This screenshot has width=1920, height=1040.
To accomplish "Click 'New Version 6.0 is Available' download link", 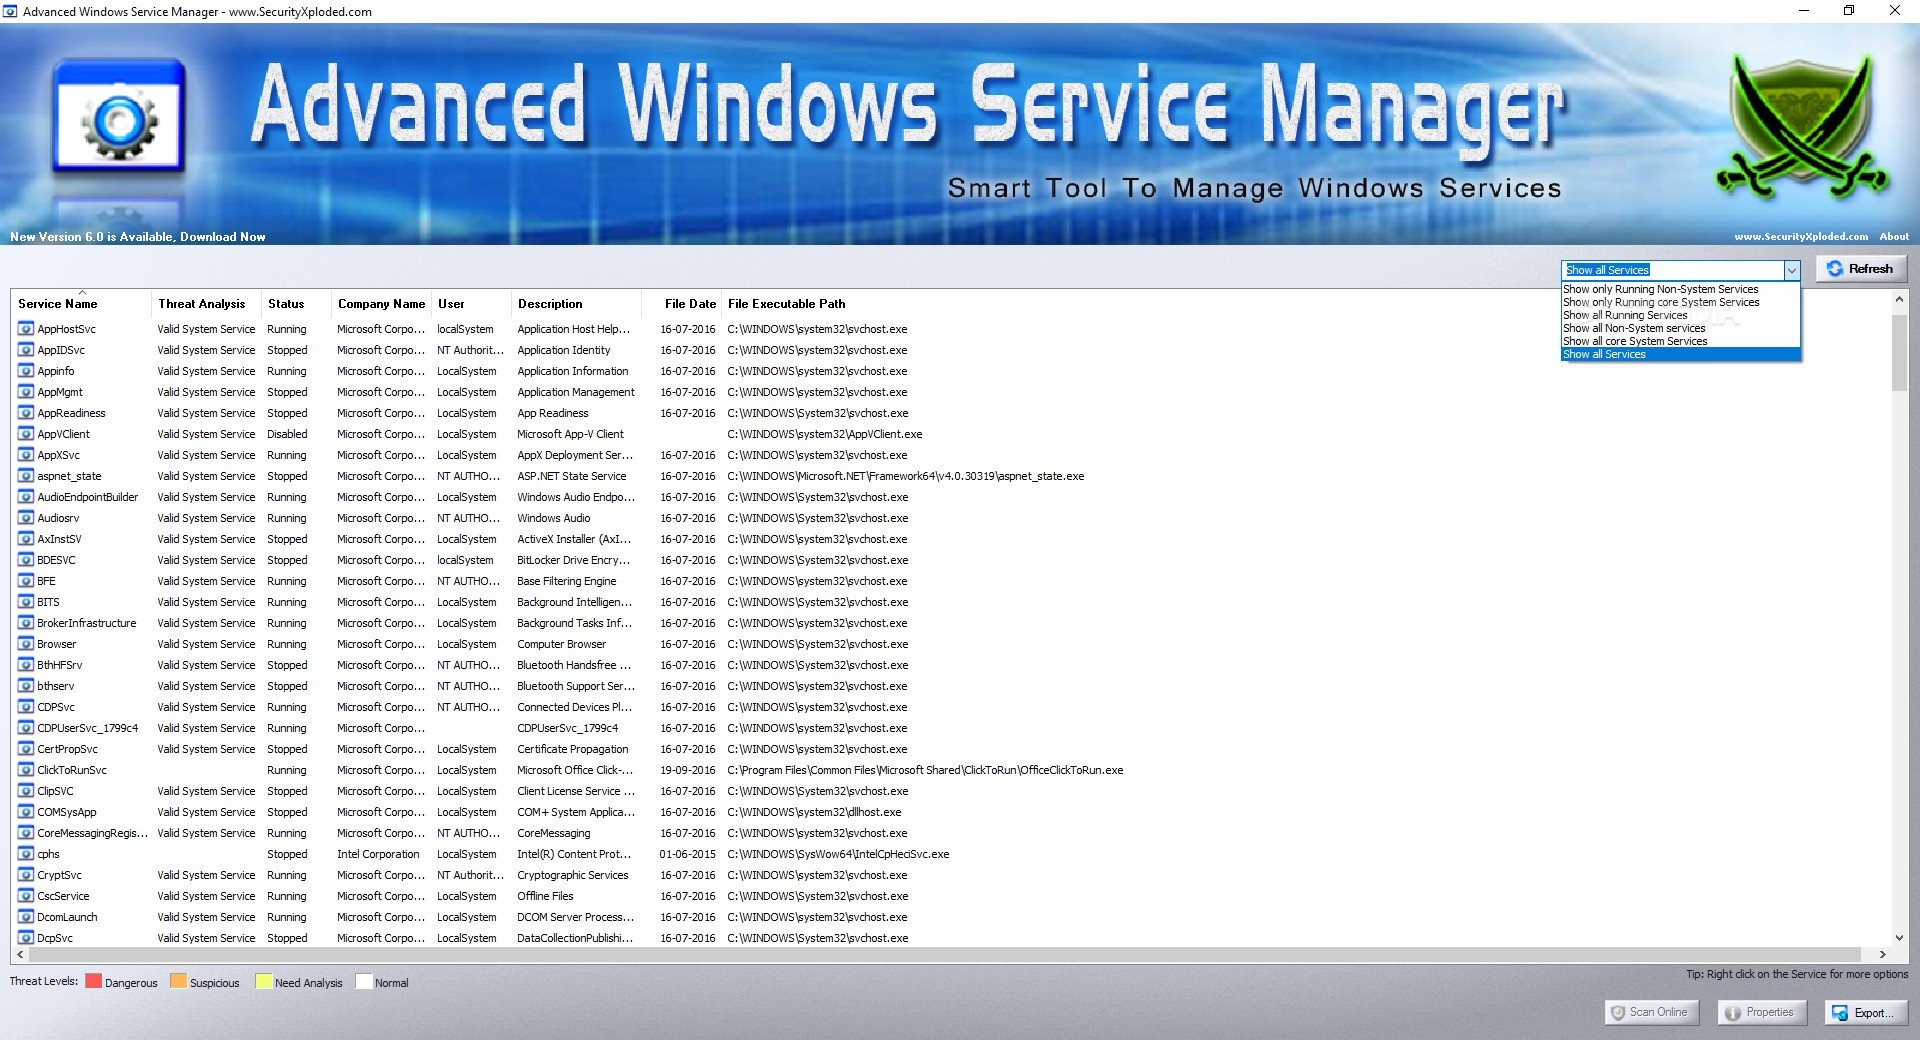I will pos(138,237).
